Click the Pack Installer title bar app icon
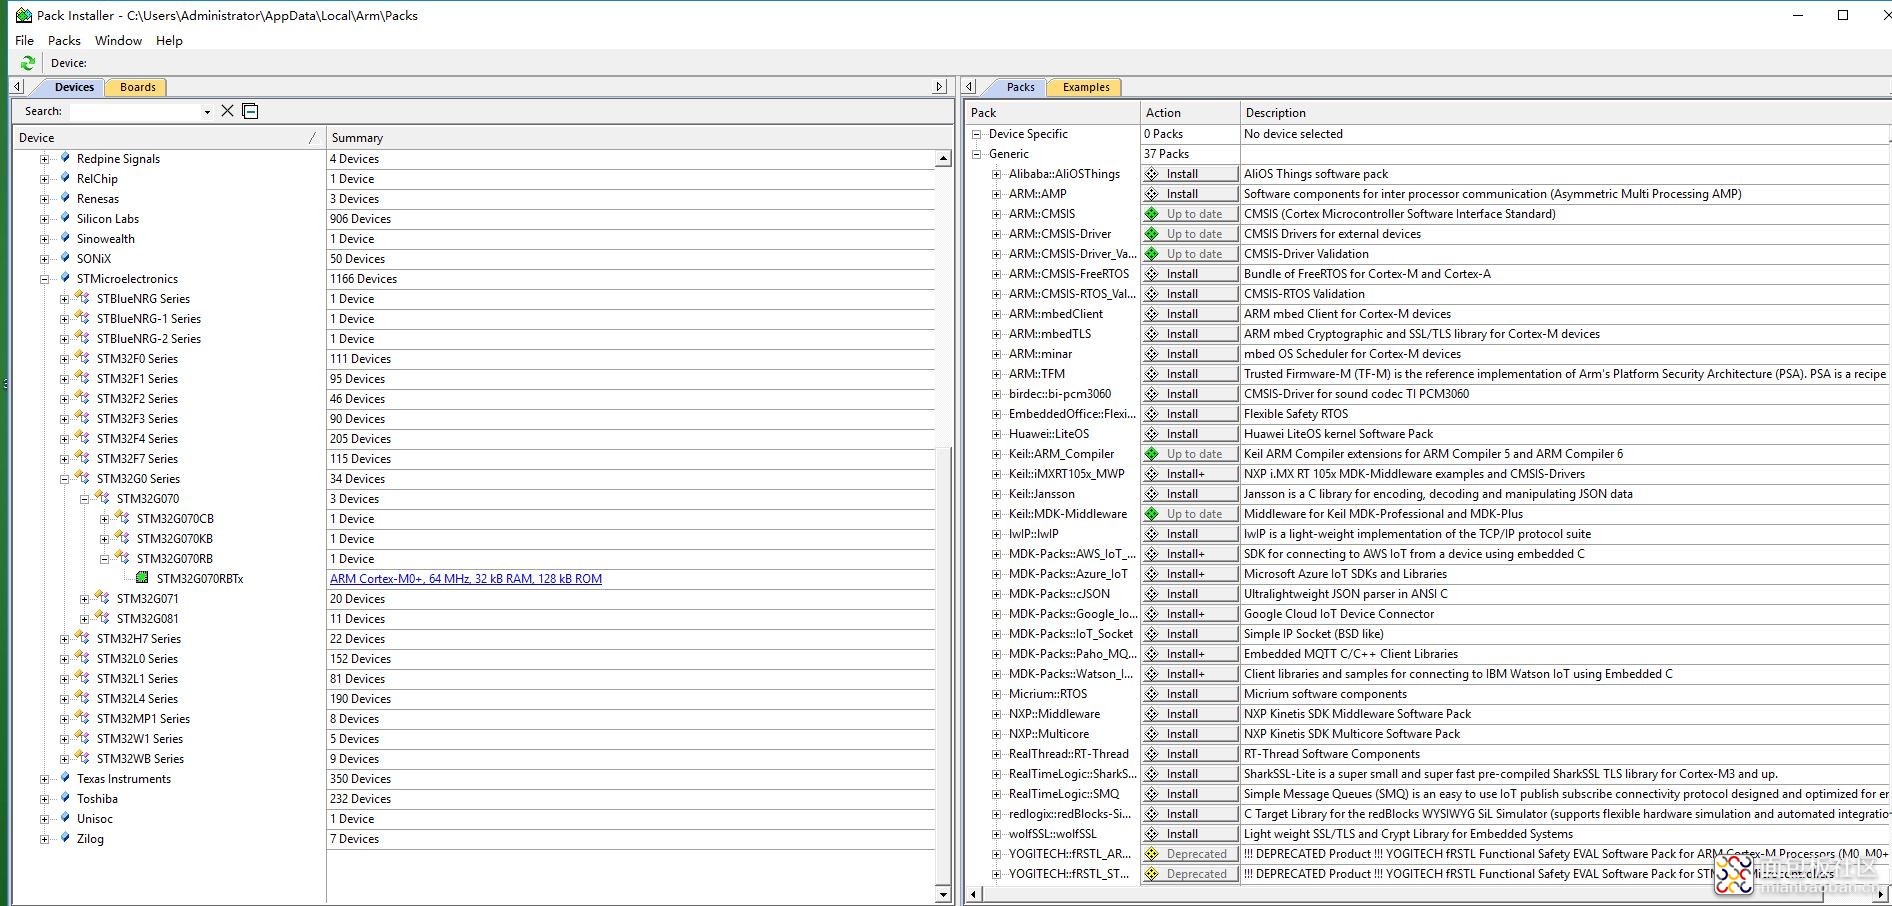 tap(24, 15)
